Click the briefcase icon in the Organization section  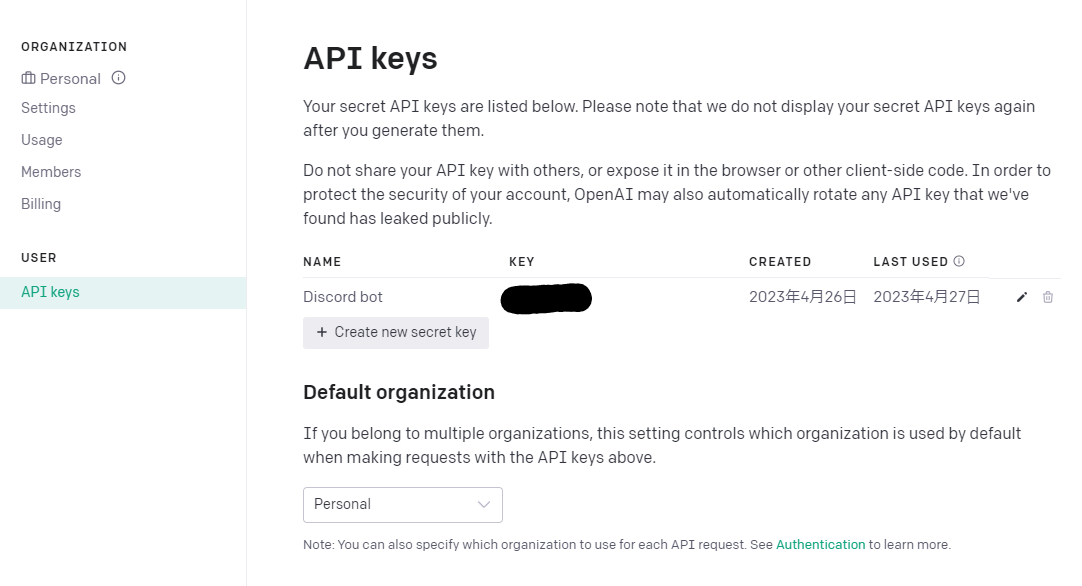28,78
